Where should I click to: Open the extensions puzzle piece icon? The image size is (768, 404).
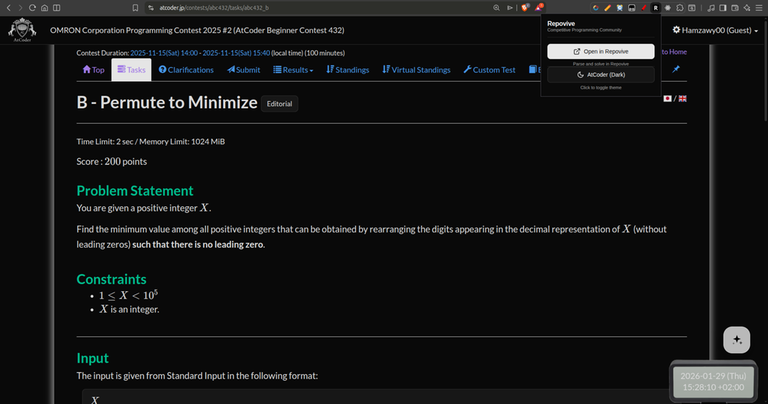[x=680, y=8]
